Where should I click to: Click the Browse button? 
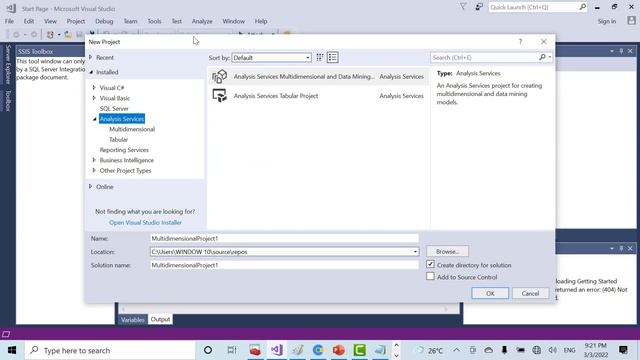coord(447,251)
